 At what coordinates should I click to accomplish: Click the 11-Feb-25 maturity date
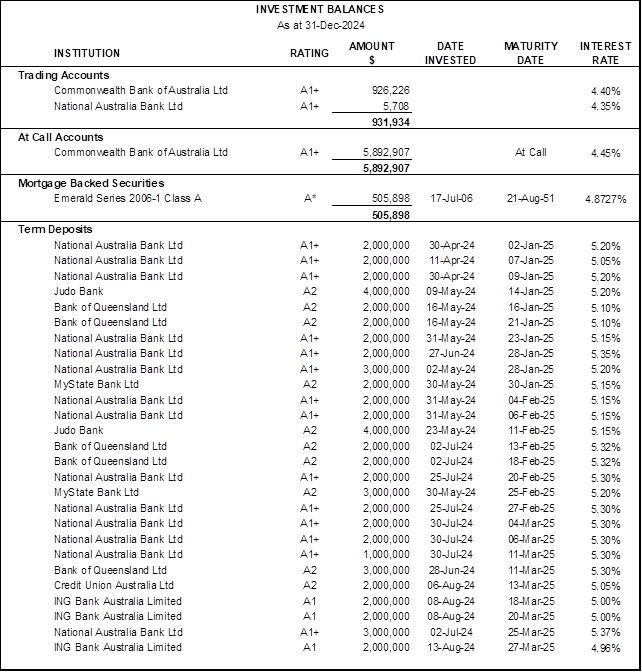[x=531, y=430]
